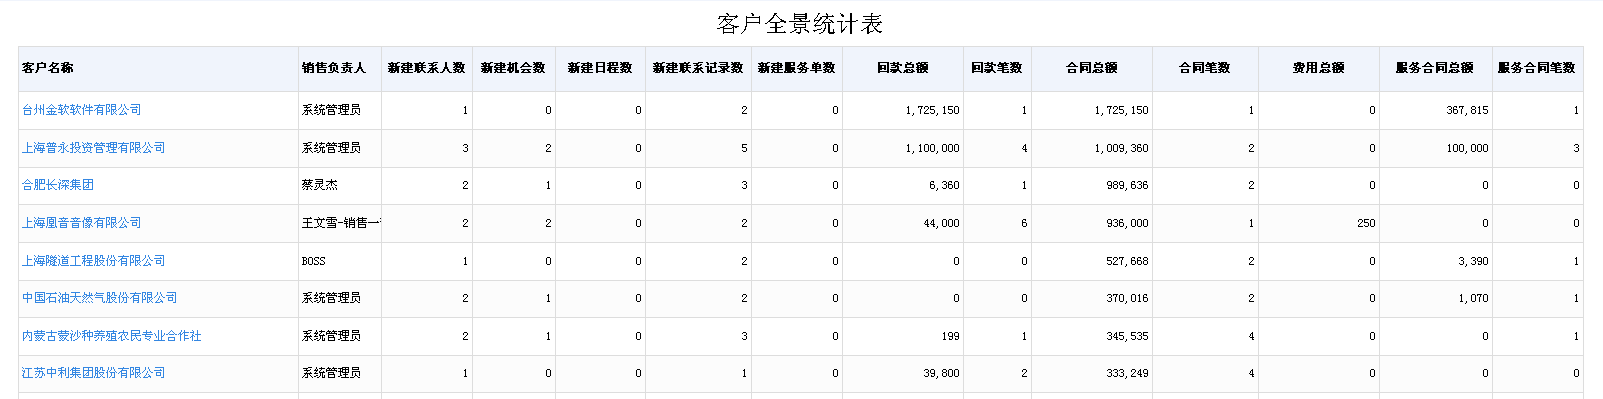Image resolution: width=1603 pixels, height=399 pixels.
Task: Select the 费用总额 column header
Action: [x=1319, y=68]
